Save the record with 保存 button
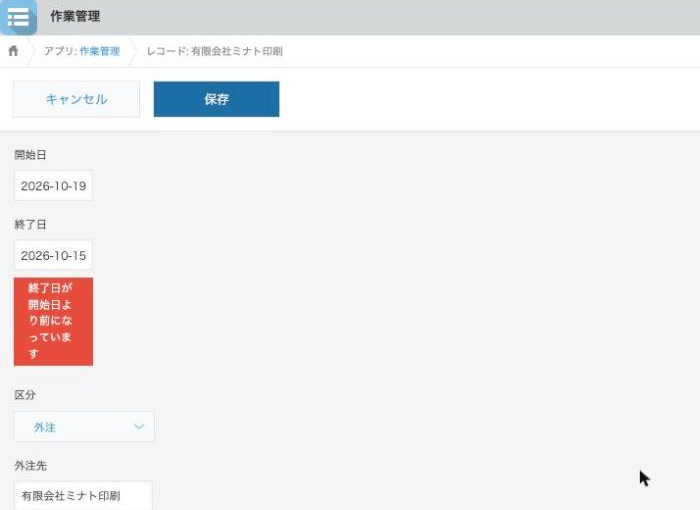700x510 pixels. 217,99
